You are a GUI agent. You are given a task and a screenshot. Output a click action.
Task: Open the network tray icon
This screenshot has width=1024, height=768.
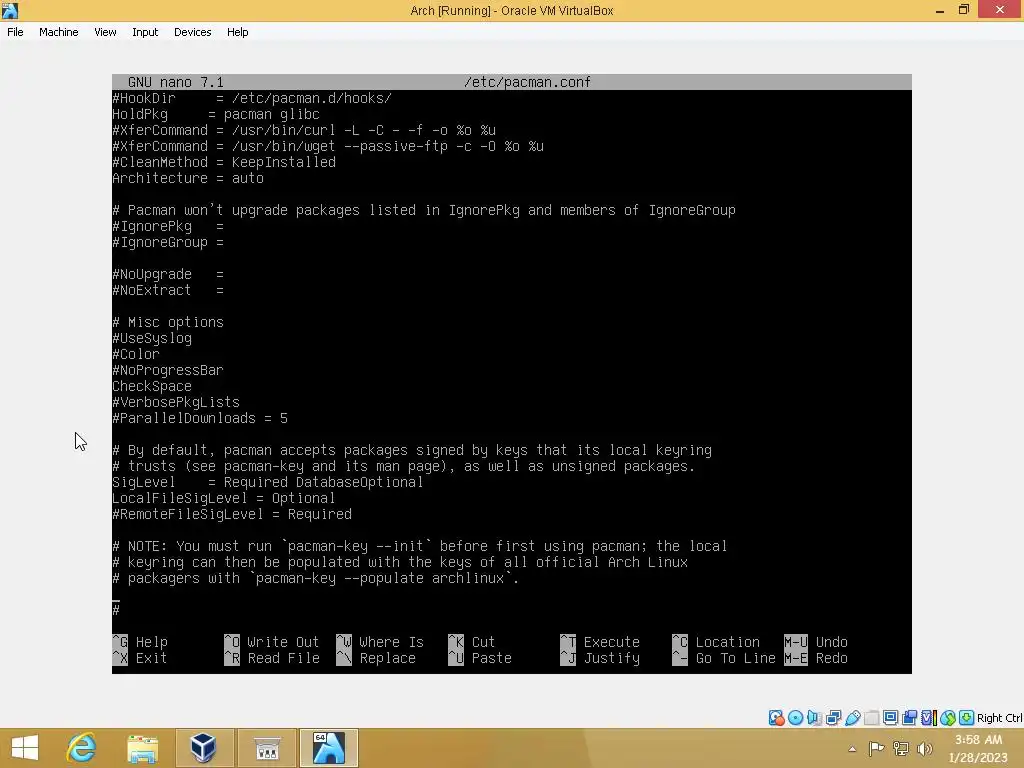click(x=901, y=748)
